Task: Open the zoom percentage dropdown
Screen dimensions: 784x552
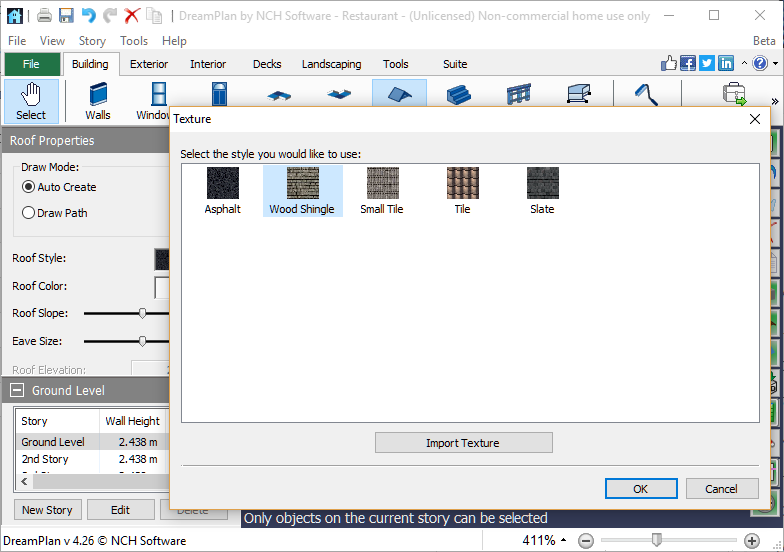Action: [x=562, y=541]
